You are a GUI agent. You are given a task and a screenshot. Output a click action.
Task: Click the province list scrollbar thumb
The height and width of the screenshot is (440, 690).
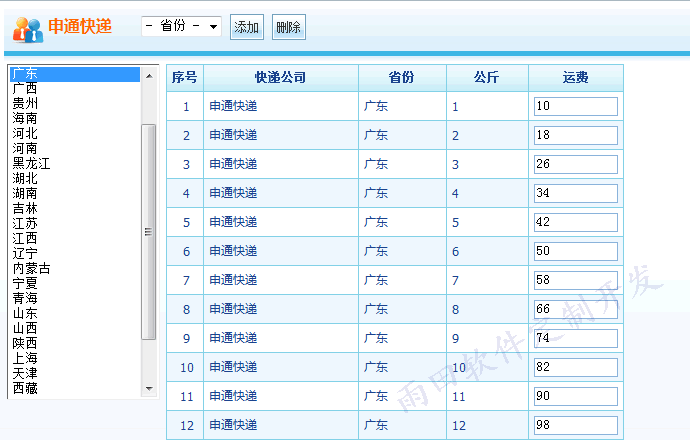[x=149, y=232]
